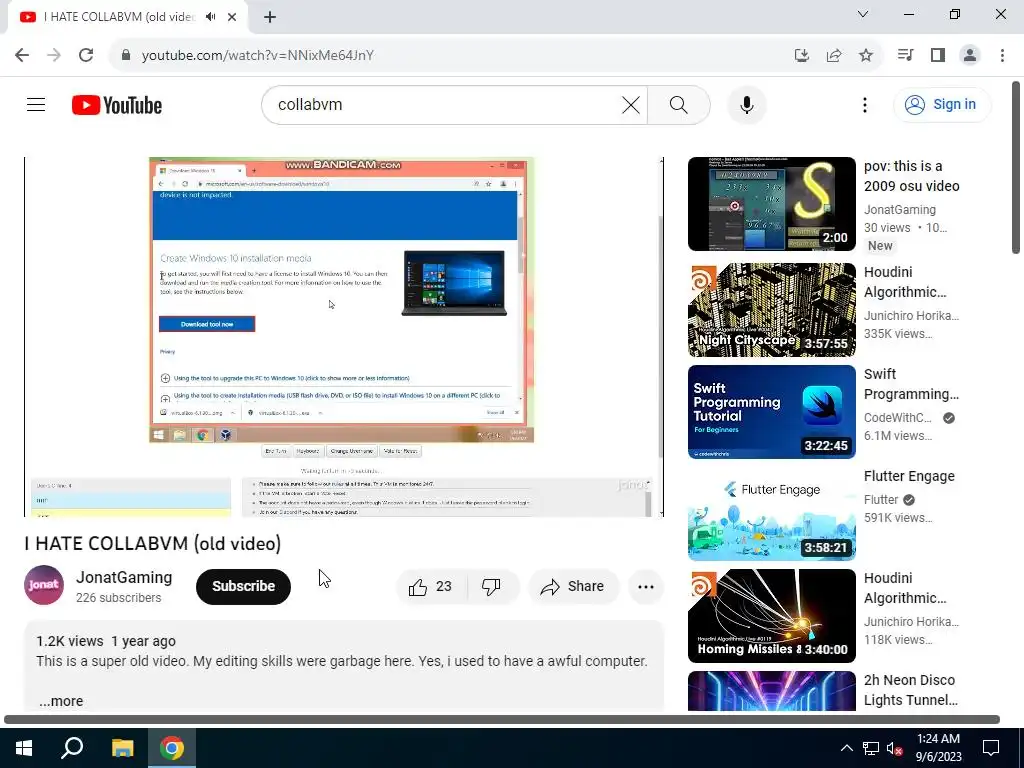Open Windows notification center

coord(991,748)
